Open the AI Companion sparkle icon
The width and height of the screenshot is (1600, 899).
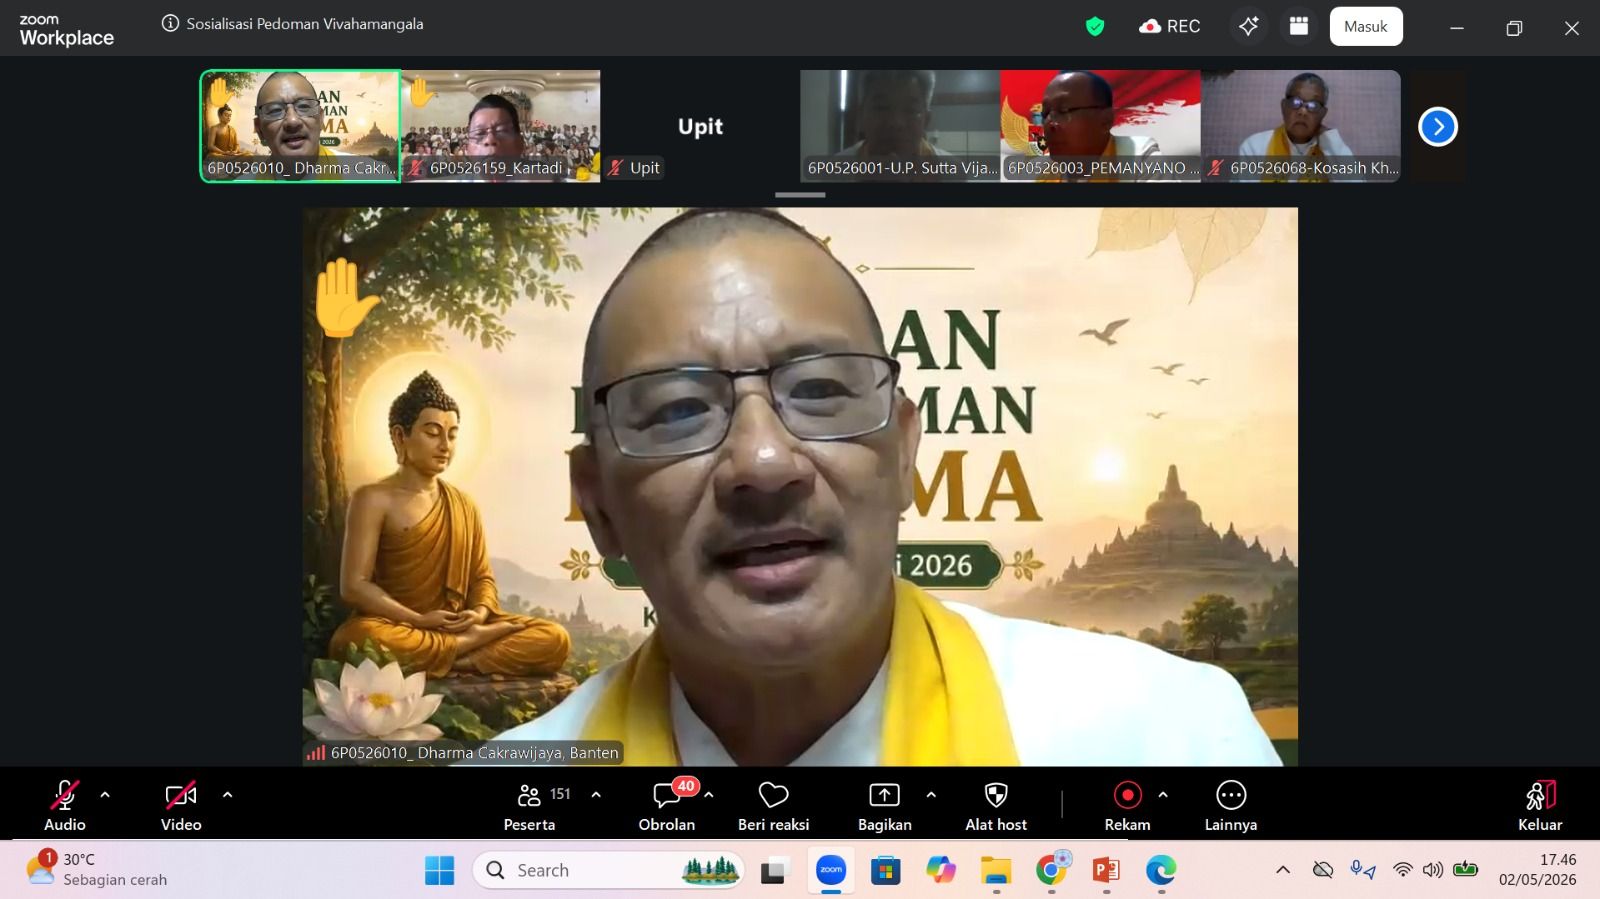[x=1249, y=26]
